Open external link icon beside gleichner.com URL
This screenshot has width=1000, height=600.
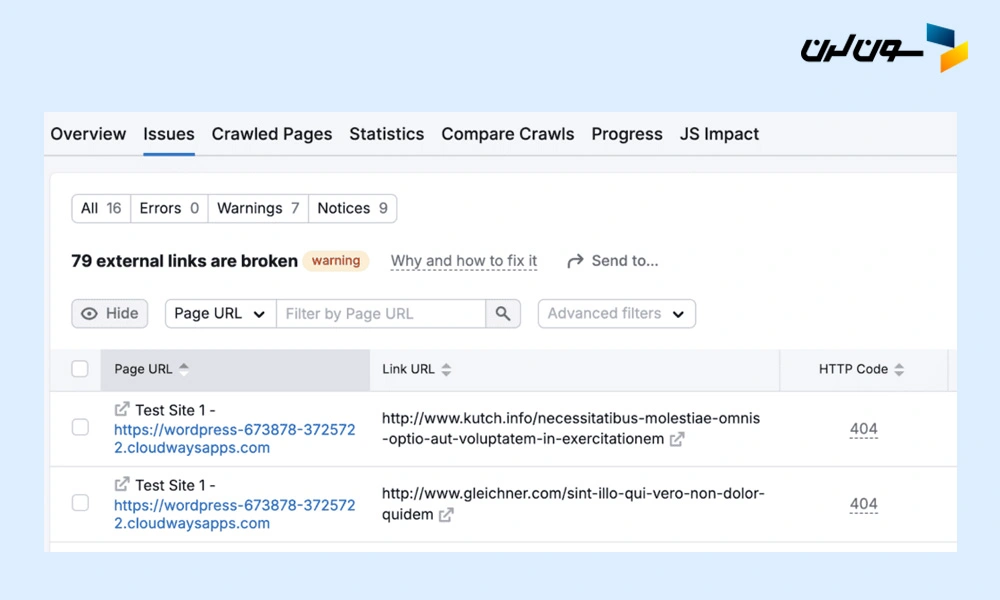446,515
